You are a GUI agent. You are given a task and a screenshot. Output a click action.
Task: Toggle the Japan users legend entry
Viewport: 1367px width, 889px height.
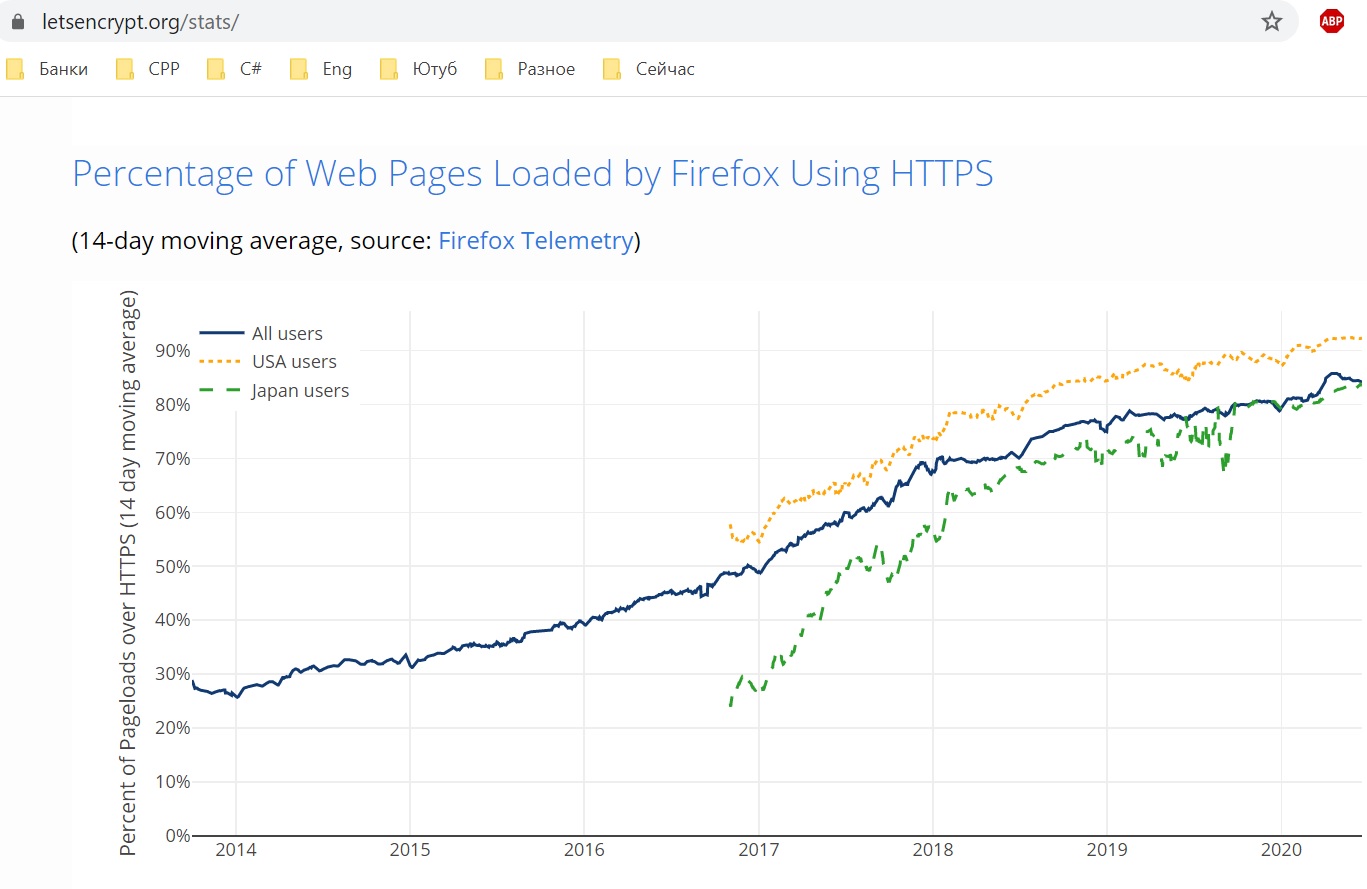tap(275, 391)
